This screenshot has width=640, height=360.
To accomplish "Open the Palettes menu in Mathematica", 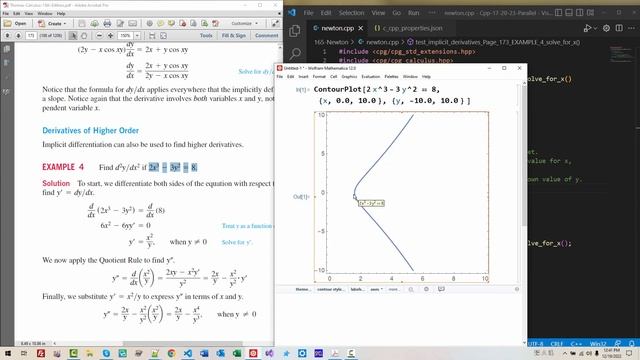I will (391, 77).
